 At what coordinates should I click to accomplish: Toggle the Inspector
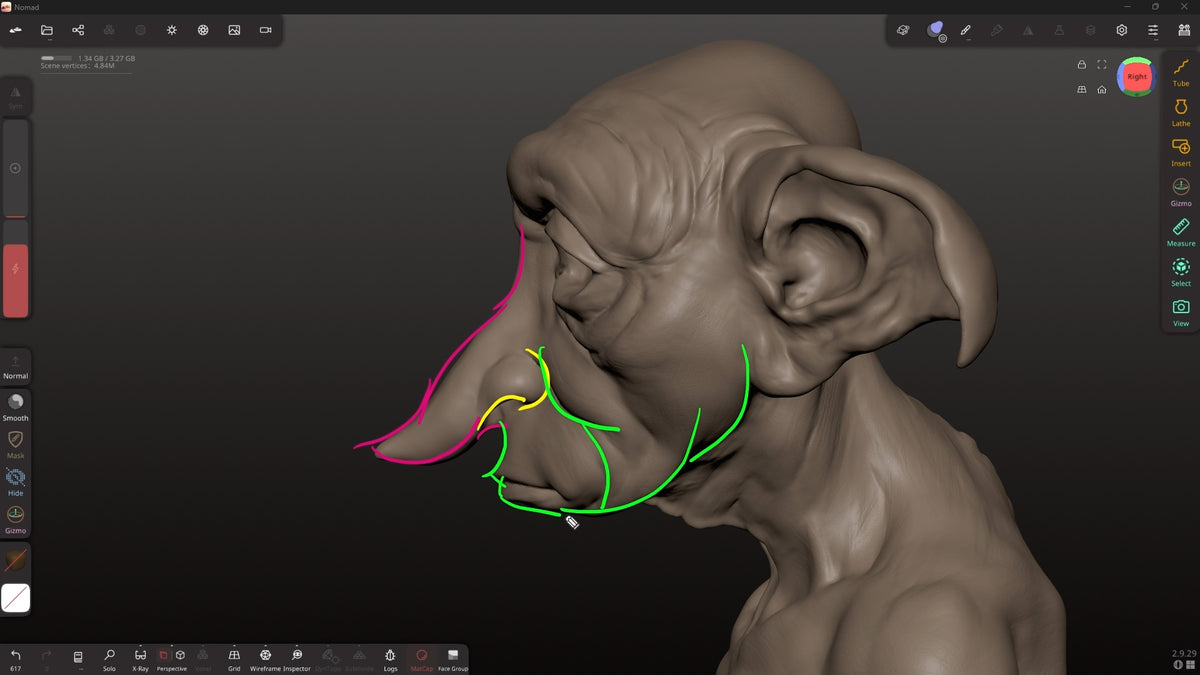coord(297,658)
